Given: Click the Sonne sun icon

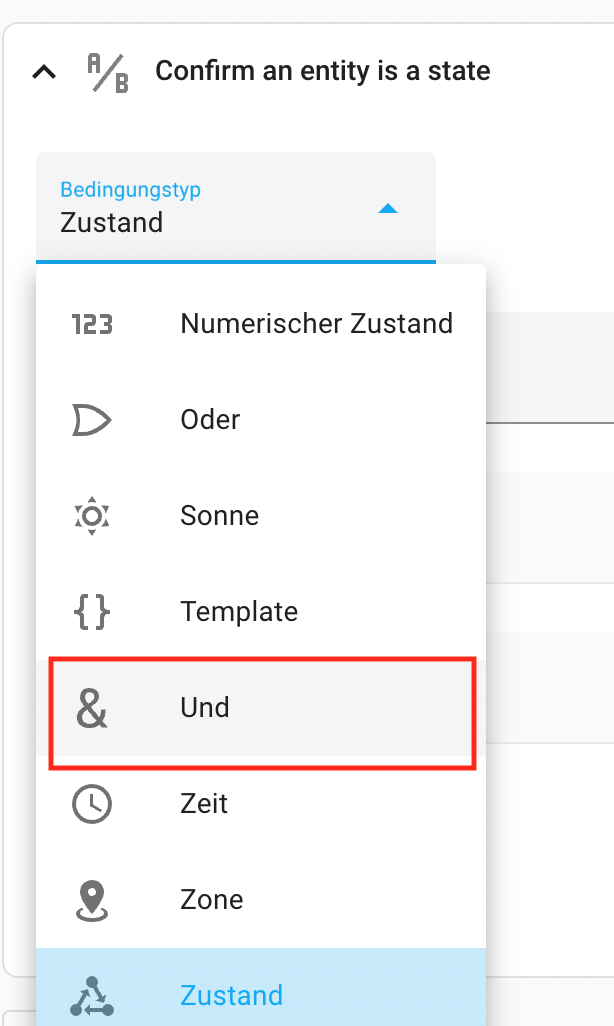Looking at the screenshot, I should tap(92, 516).
